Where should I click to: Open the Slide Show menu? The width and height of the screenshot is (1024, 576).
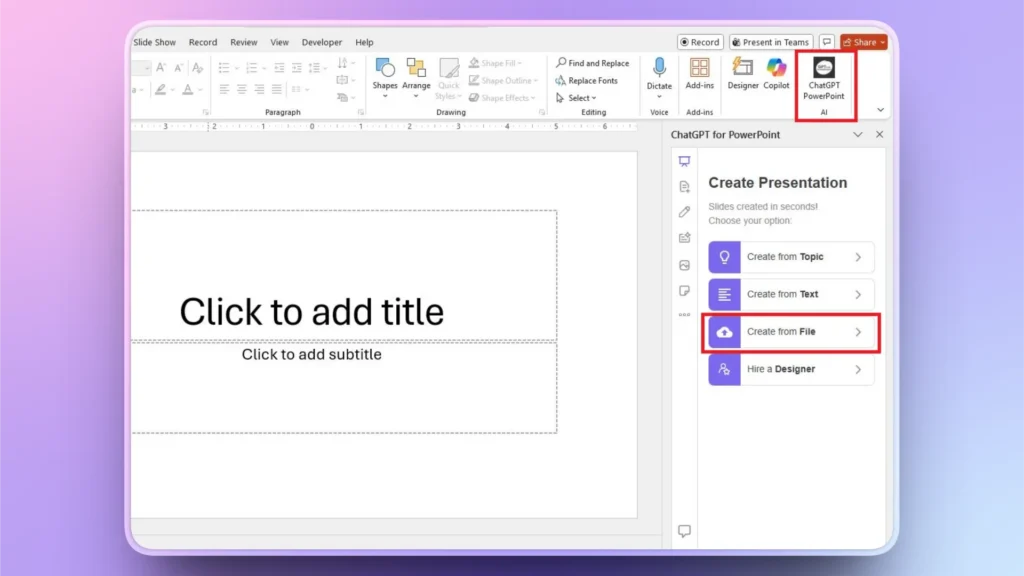[154, 42]
